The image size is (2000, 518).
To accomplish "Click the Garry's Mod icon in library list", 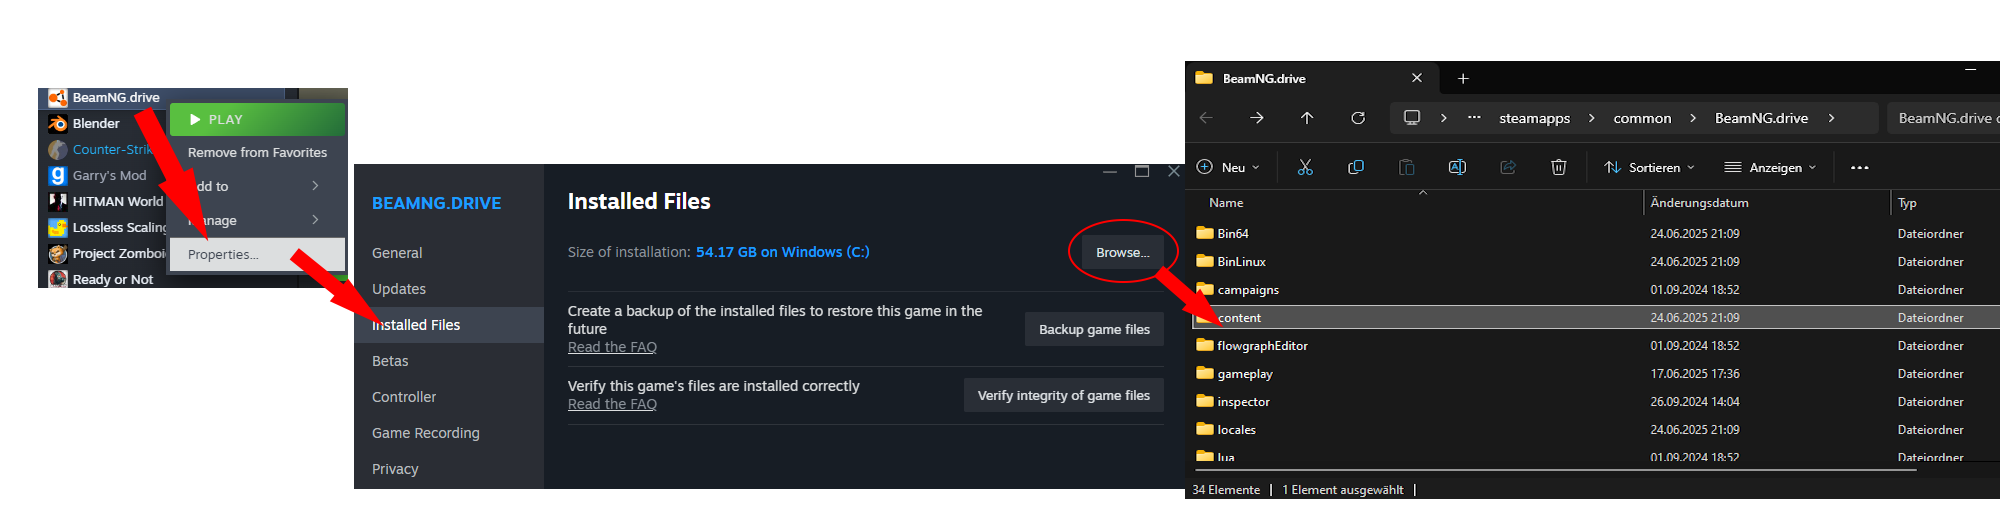I will tap(58, 175).
